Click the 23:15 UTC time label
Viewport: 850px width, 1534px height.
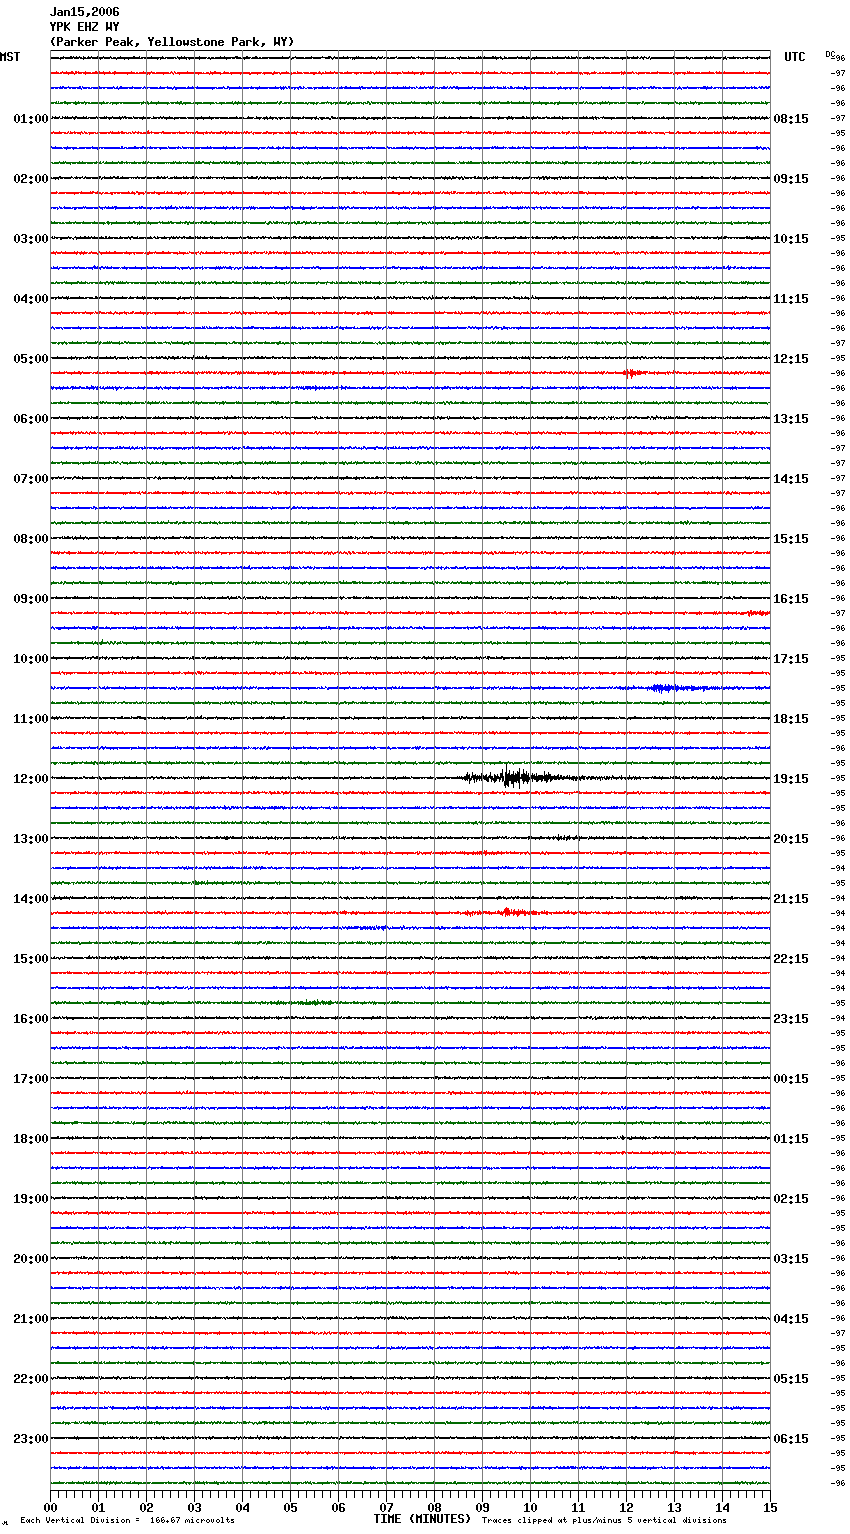(791, 1019)
